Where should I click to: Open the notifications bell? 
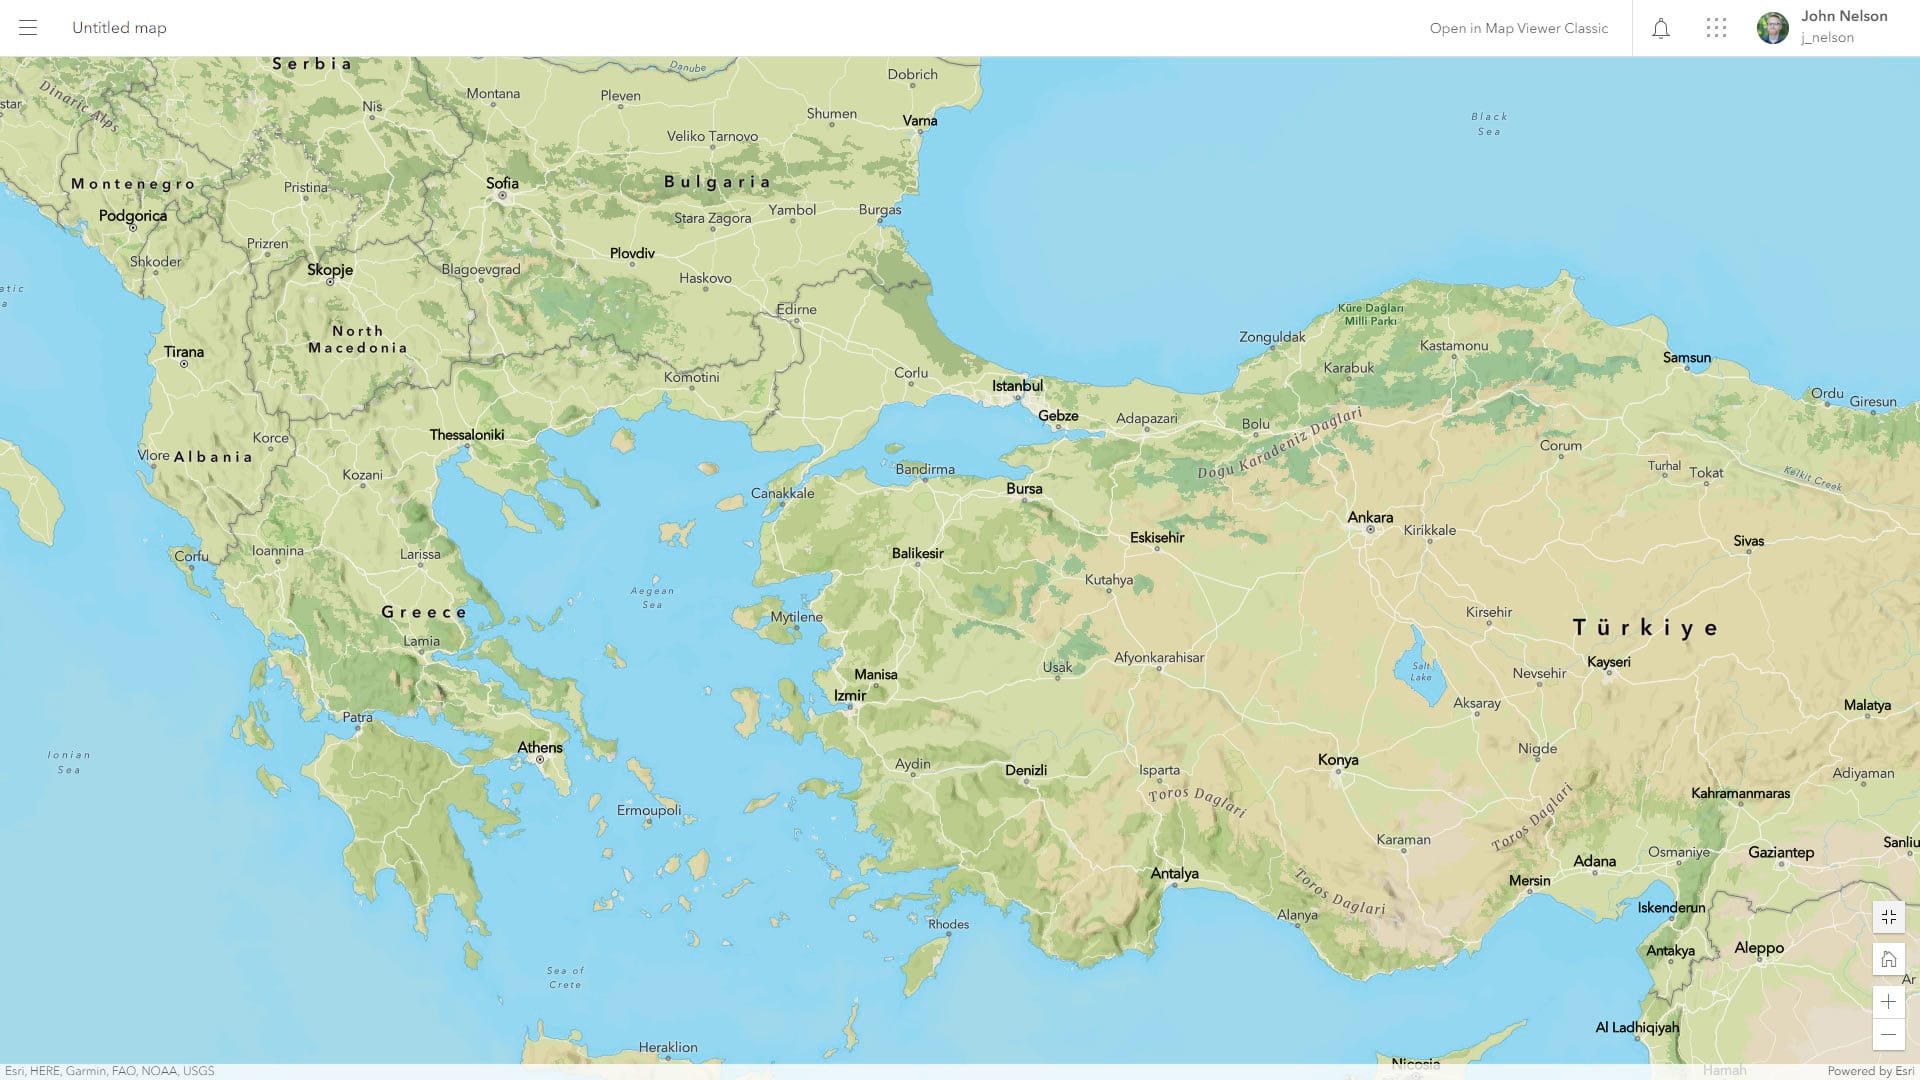click(1661, 28)
